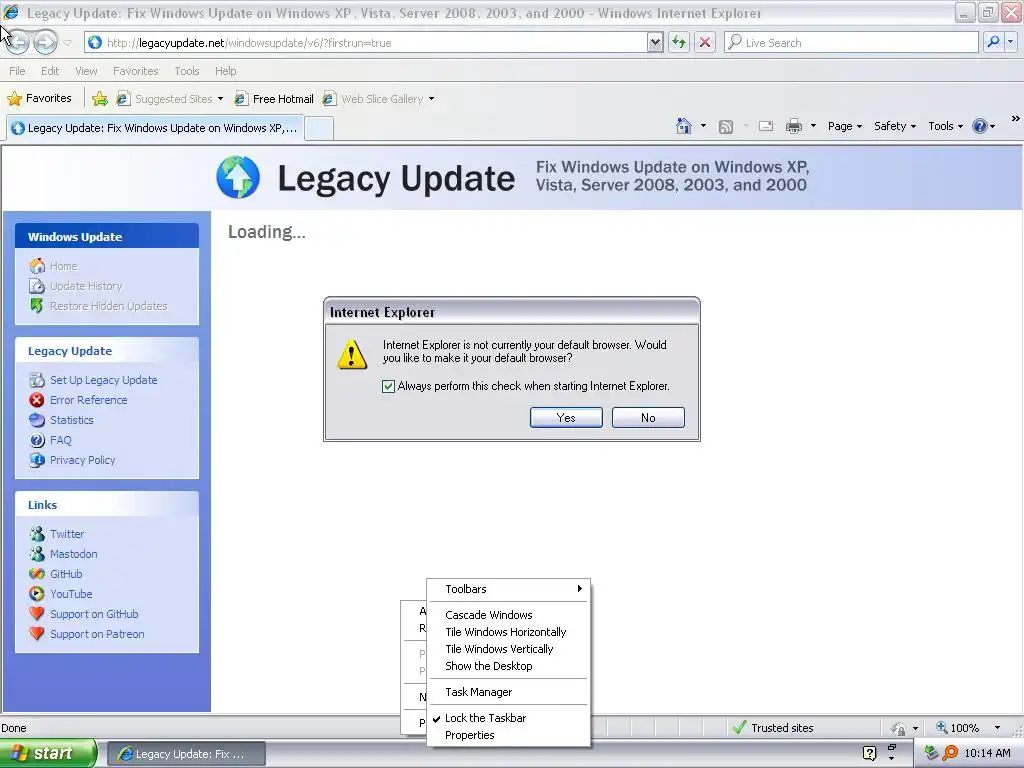The image size is (1024, 768).
Task: Expand the Home button dropdown arrow
Action: point(703,126)
